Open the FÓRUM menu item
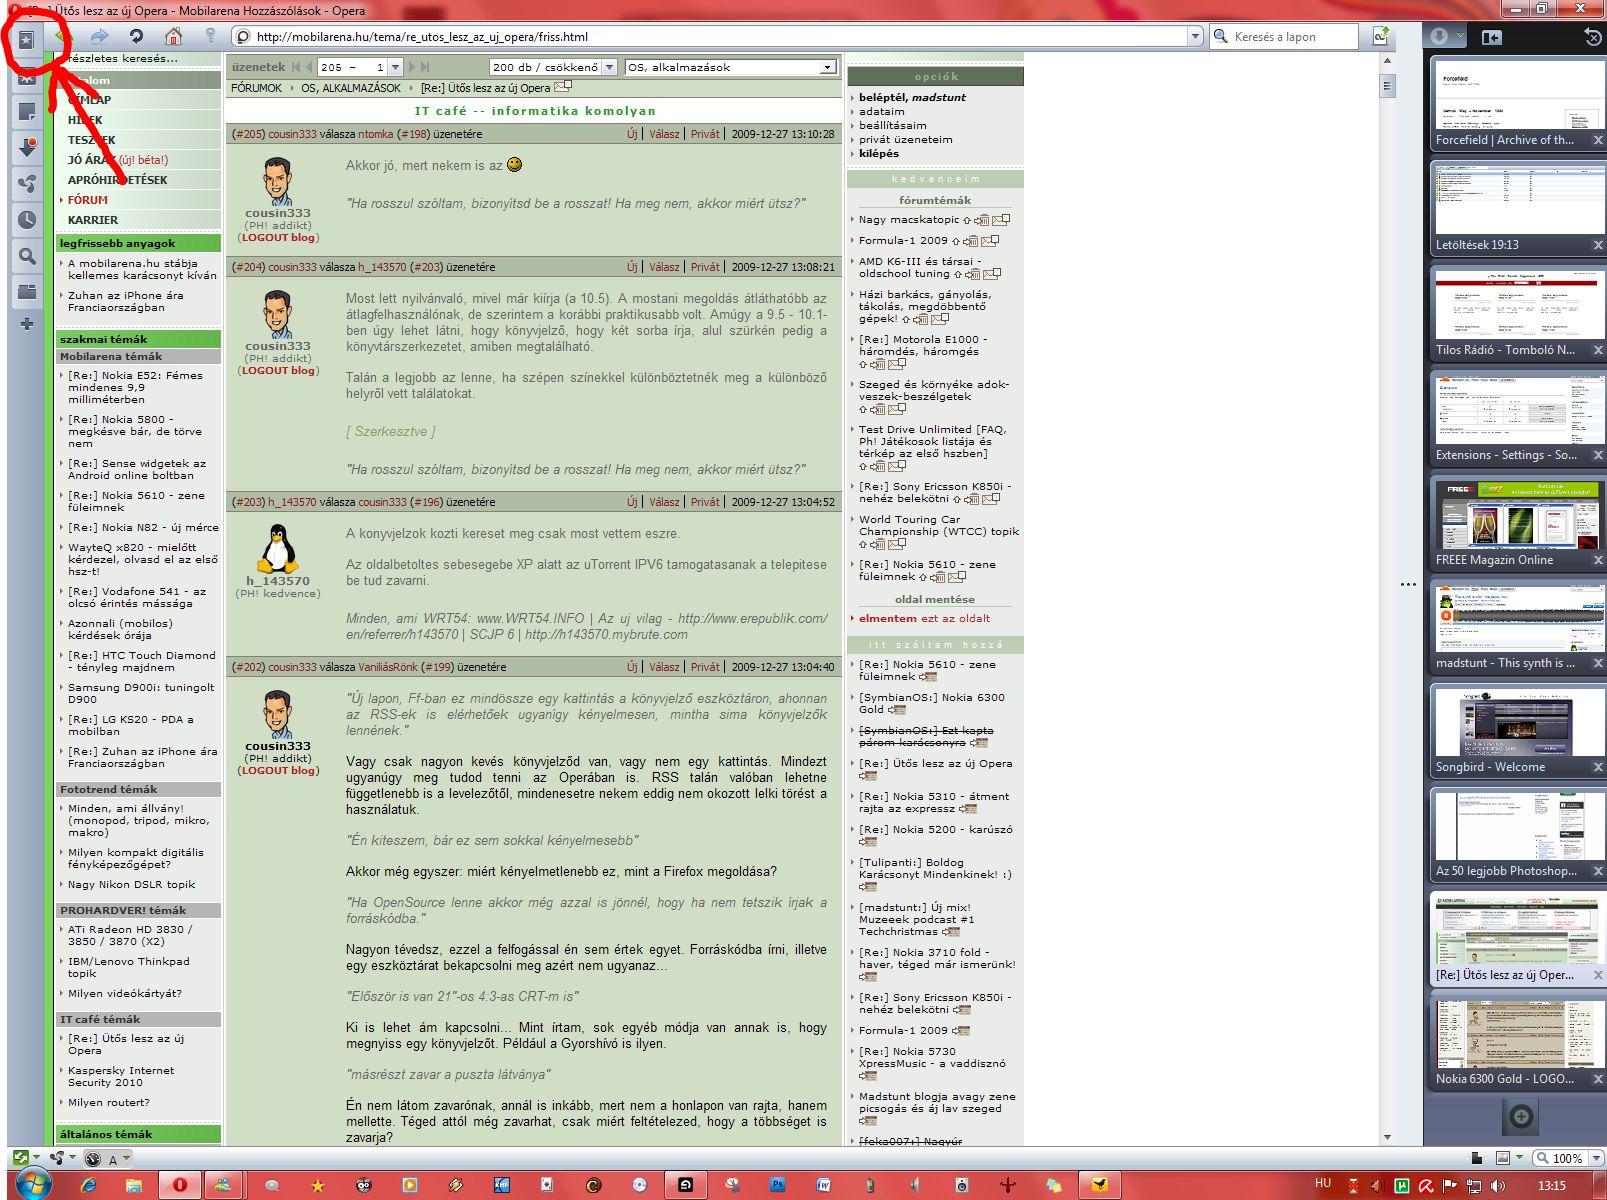Screen dimensions: 1607x1200 [88, 200]
